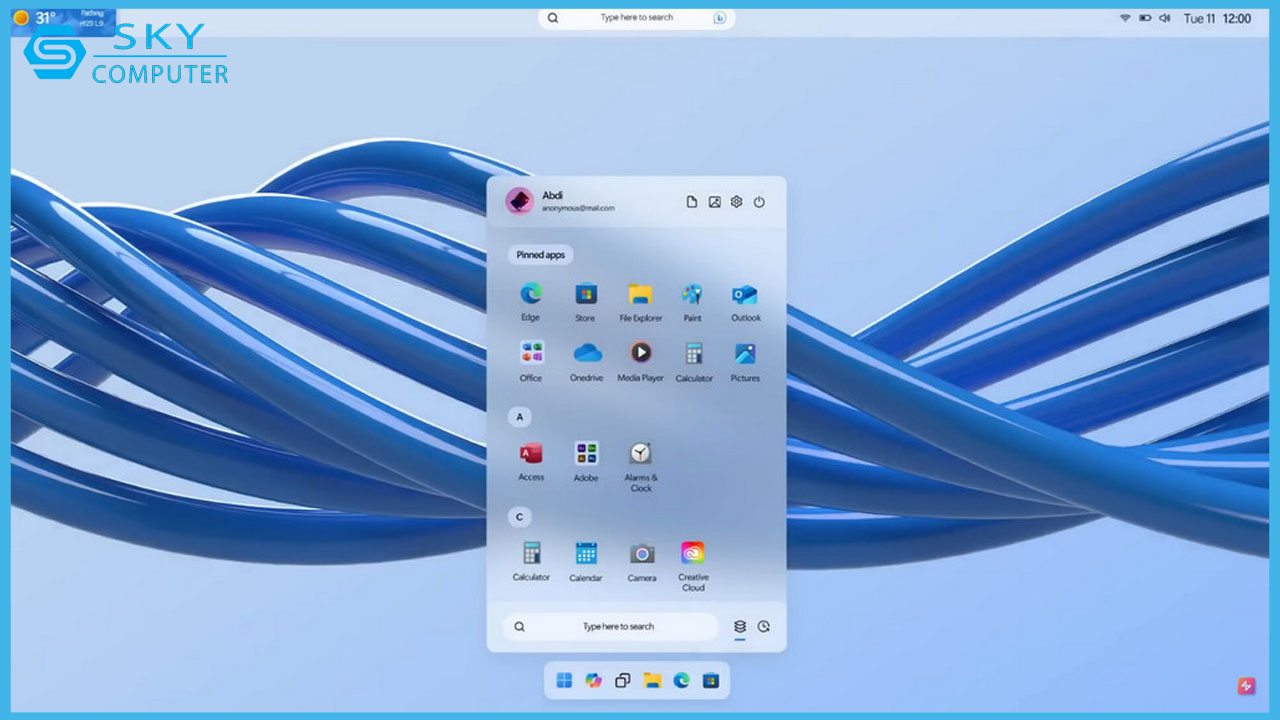Image resolution: width=1280 pixels, height=720 pixels.
Task: Open Media Player from pinned apps
Action: [640, 356]
